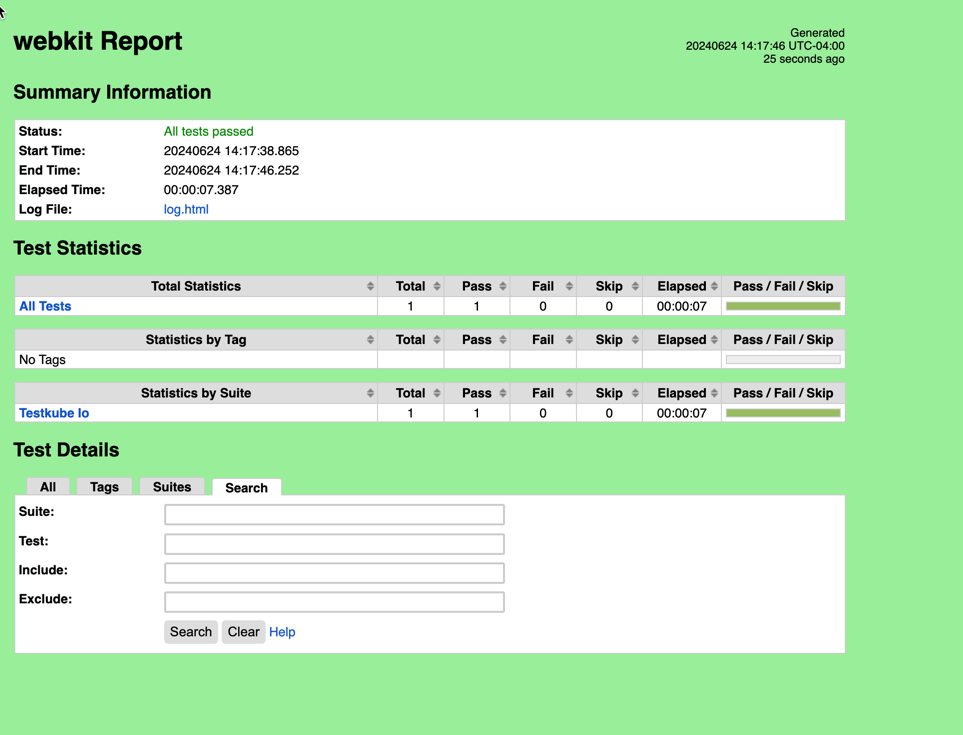Switch to the All tab
963x735 pixels.
[47, 487]
